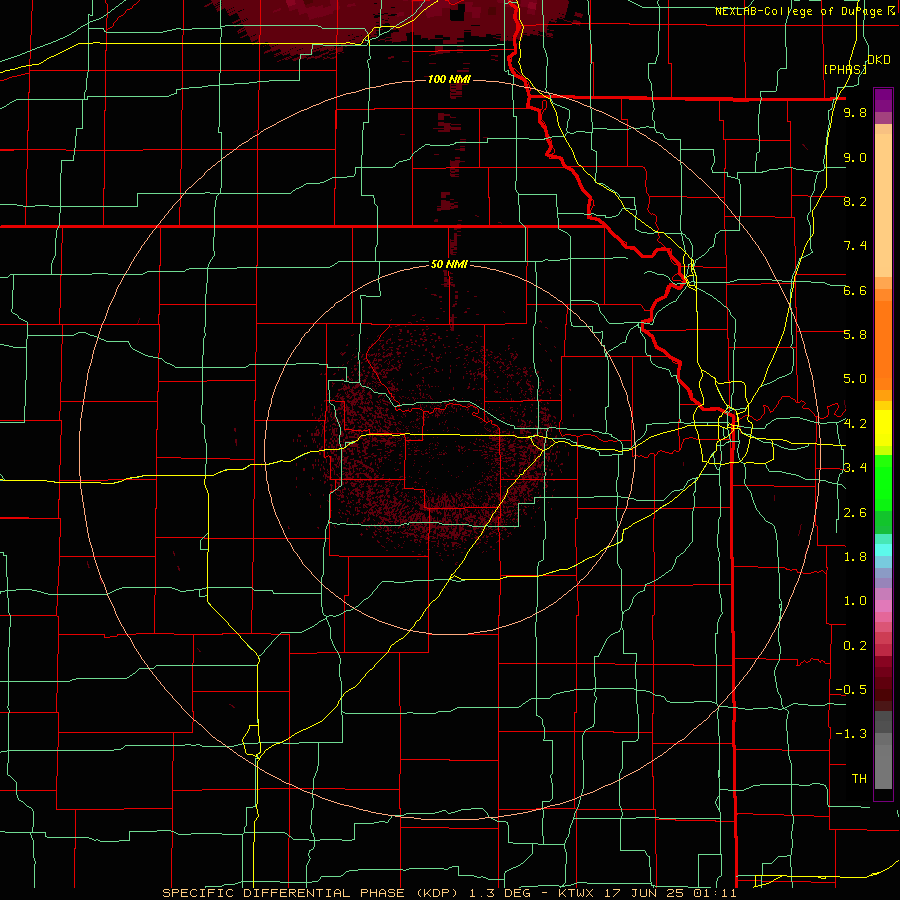Screen dimensions: 900x900
Task: Click the pink color bar segment
Action: (883, 606)
